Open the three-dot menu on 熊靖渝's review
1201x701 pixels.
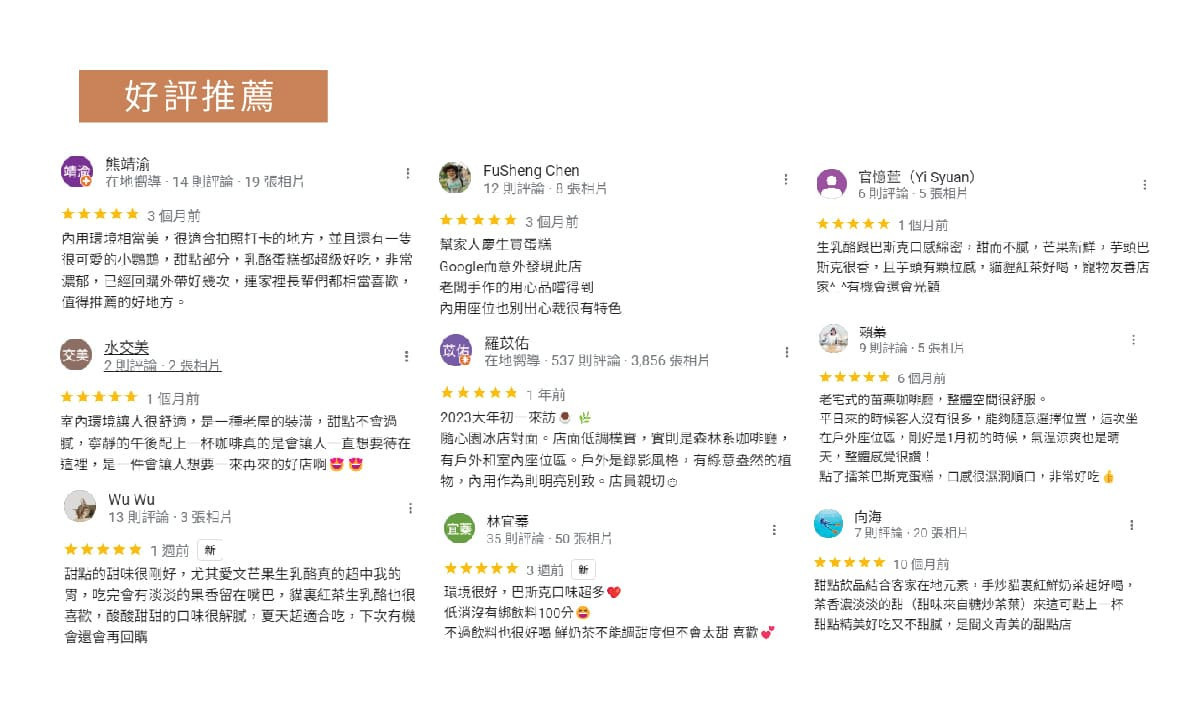coord(407,174)
